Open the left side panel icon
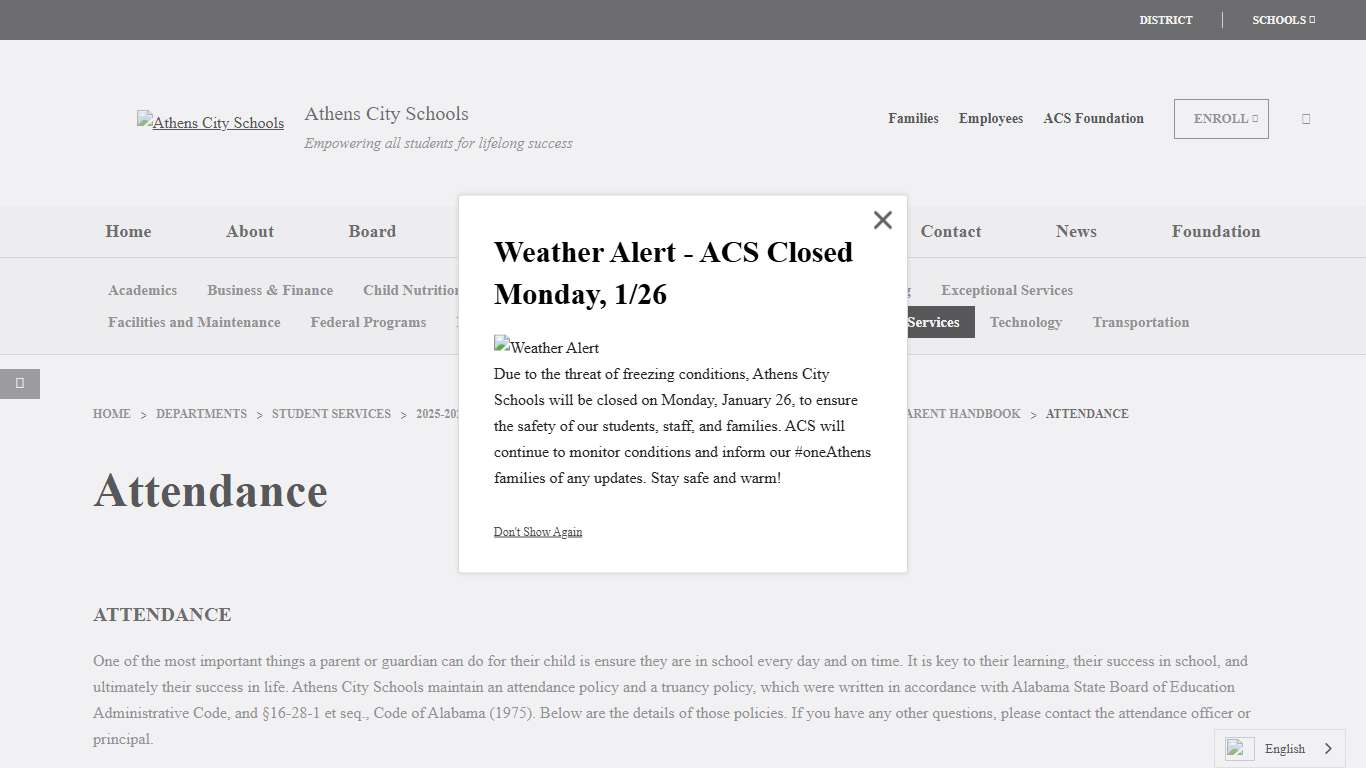 coord(20,383)
